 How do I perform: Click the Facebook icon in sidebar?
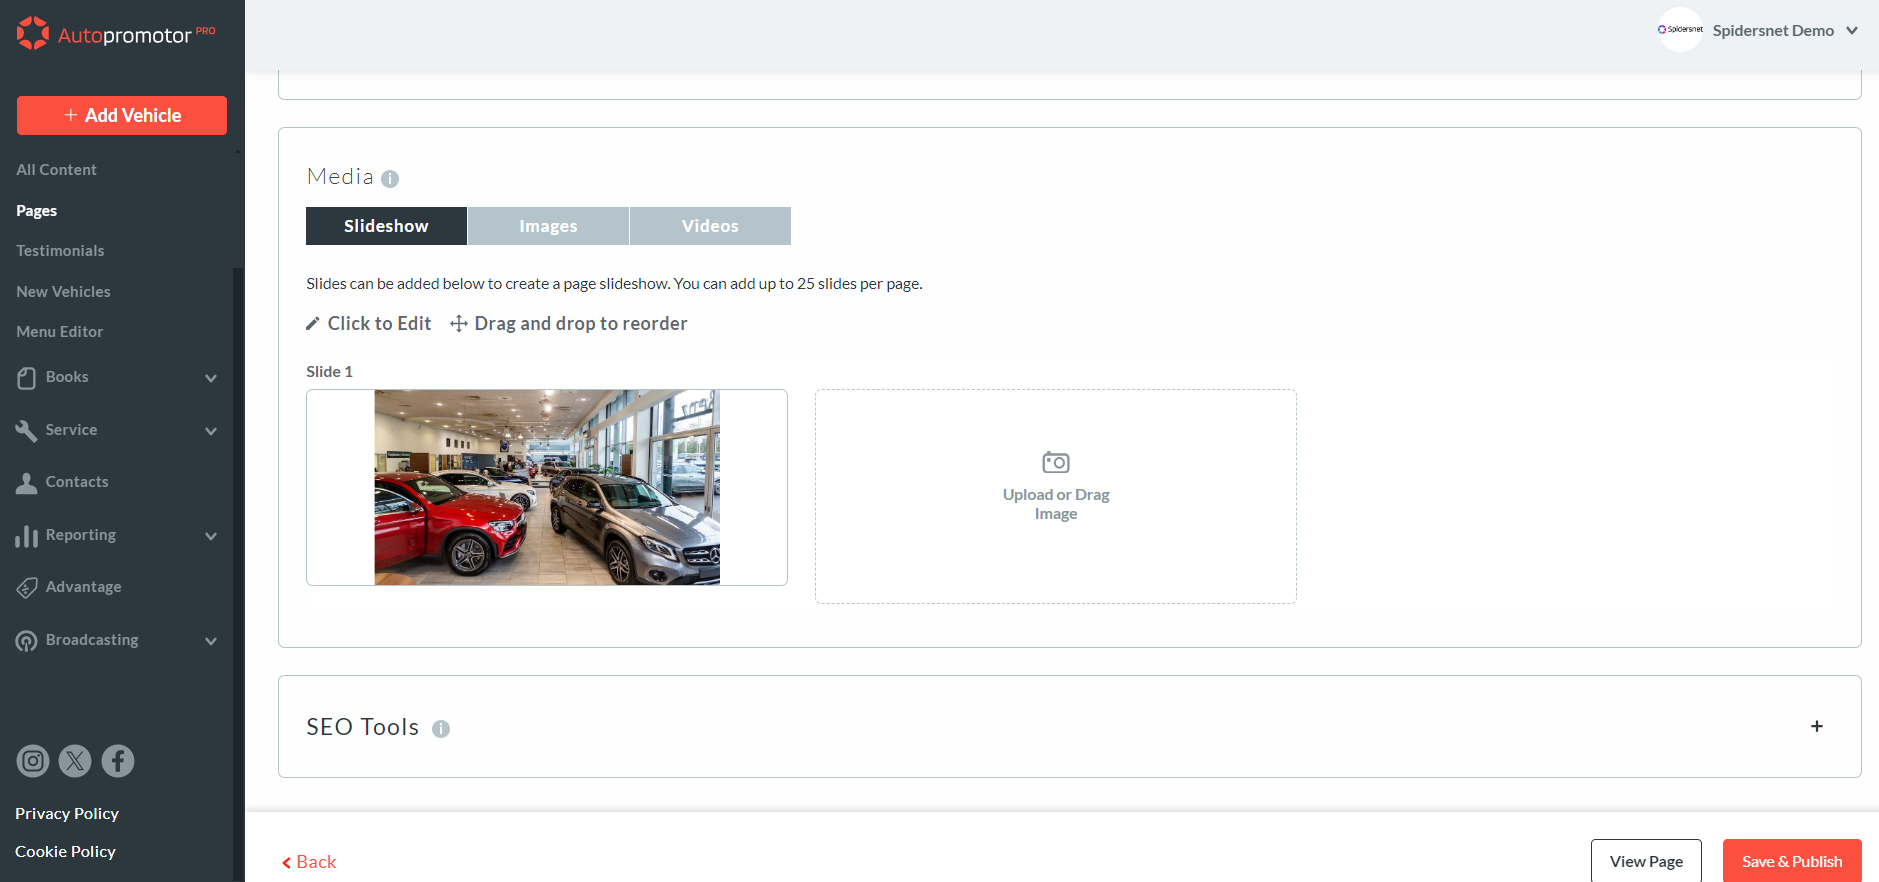pos(118,761)
